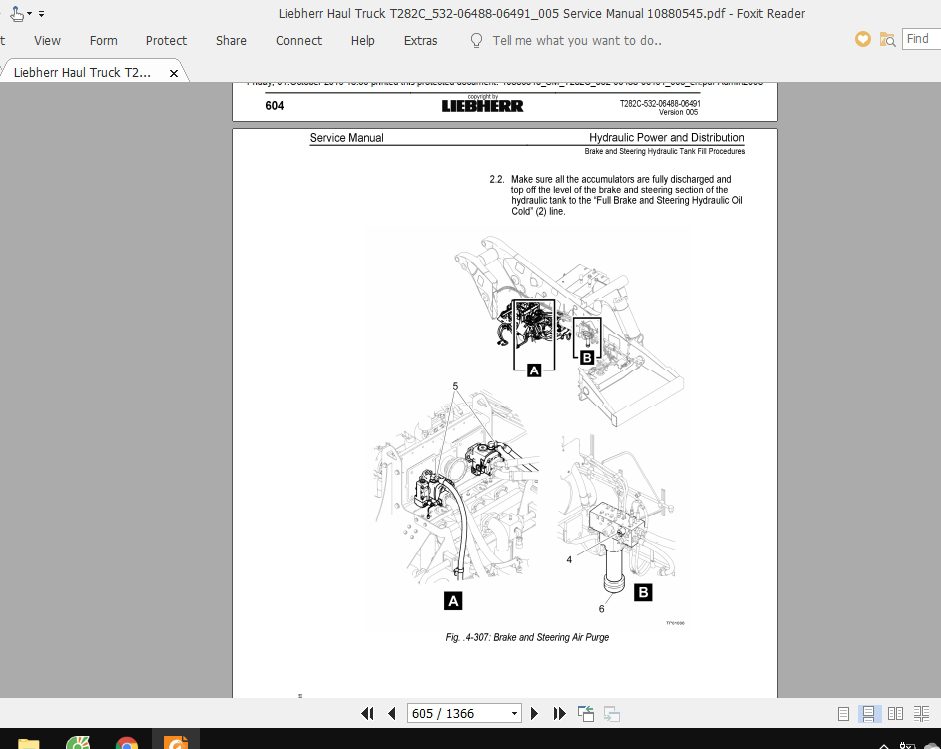The width and height of the screenshot is (941, 749).
Task: Click the Google Chrome icon on the taskbar
Action: click(x=127, y=743)
